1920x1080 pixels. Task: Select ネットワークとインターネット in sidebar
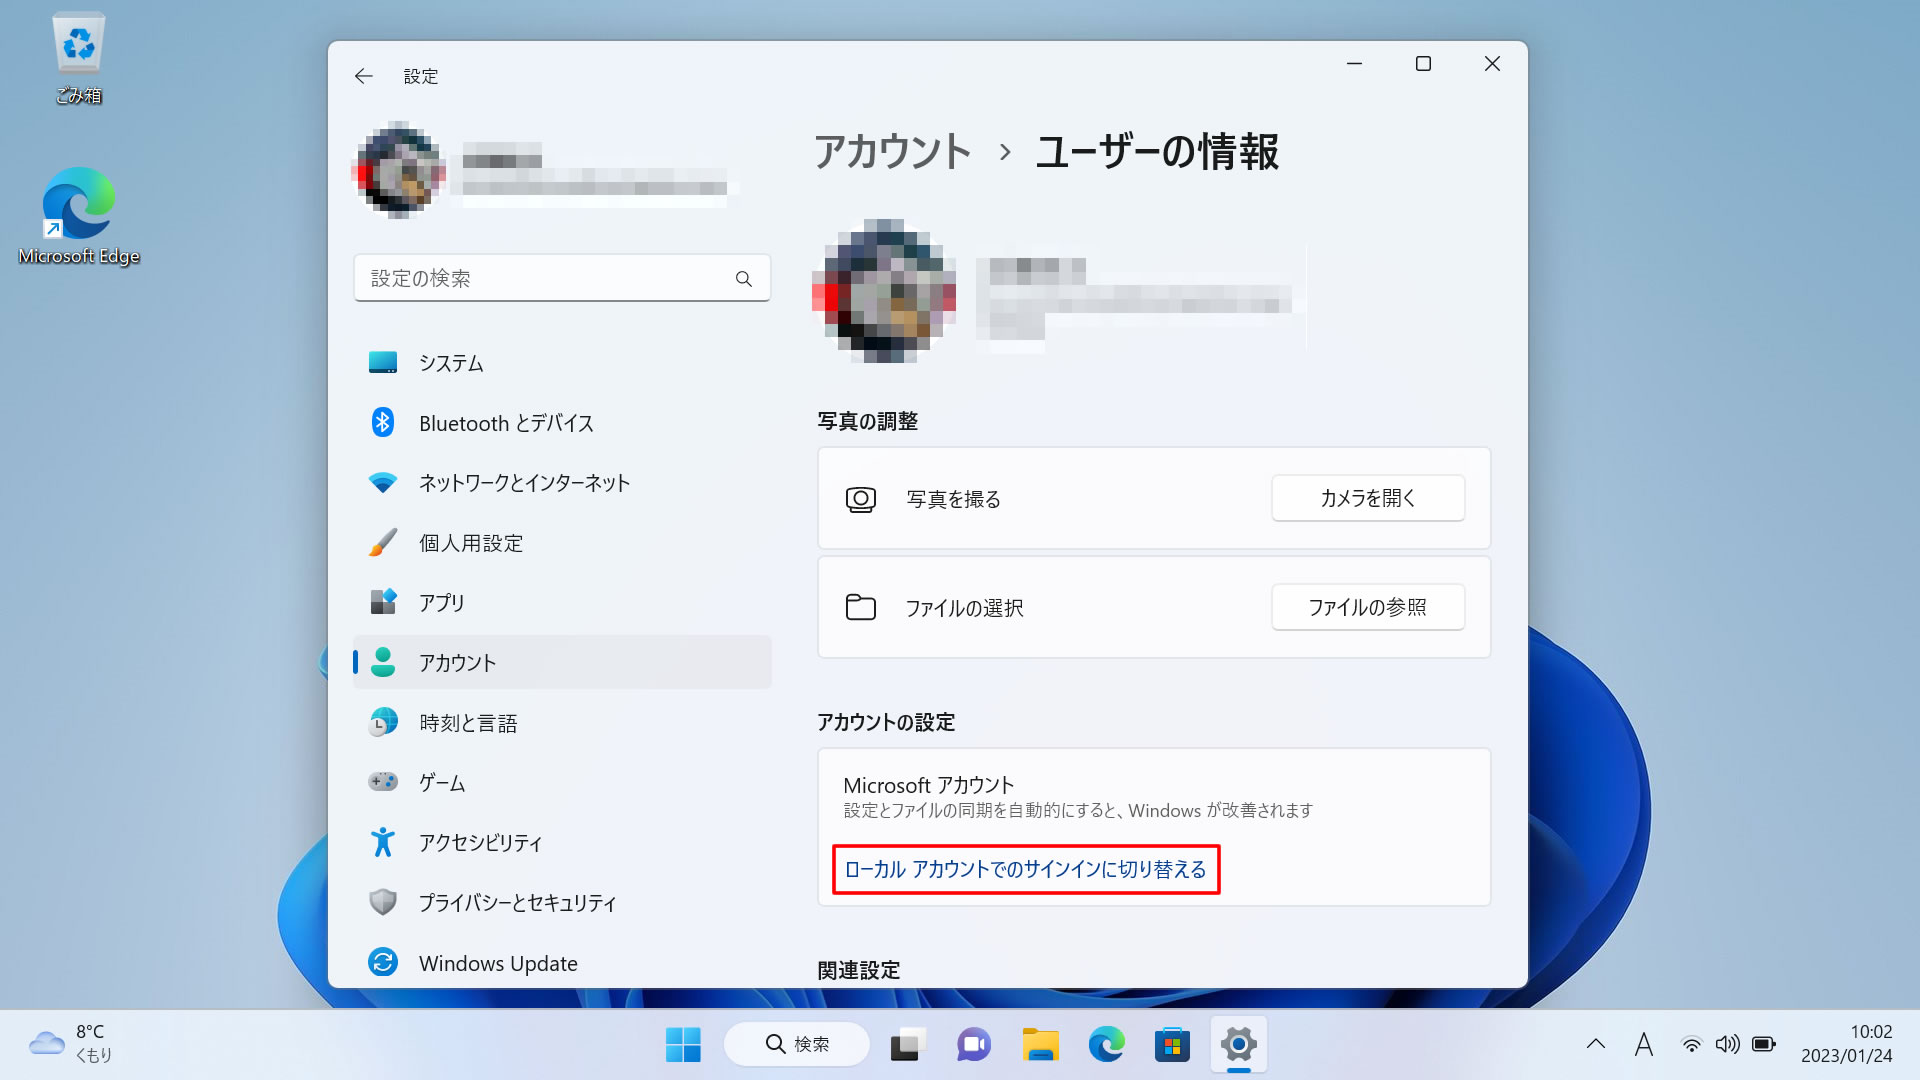coord(562,483)
